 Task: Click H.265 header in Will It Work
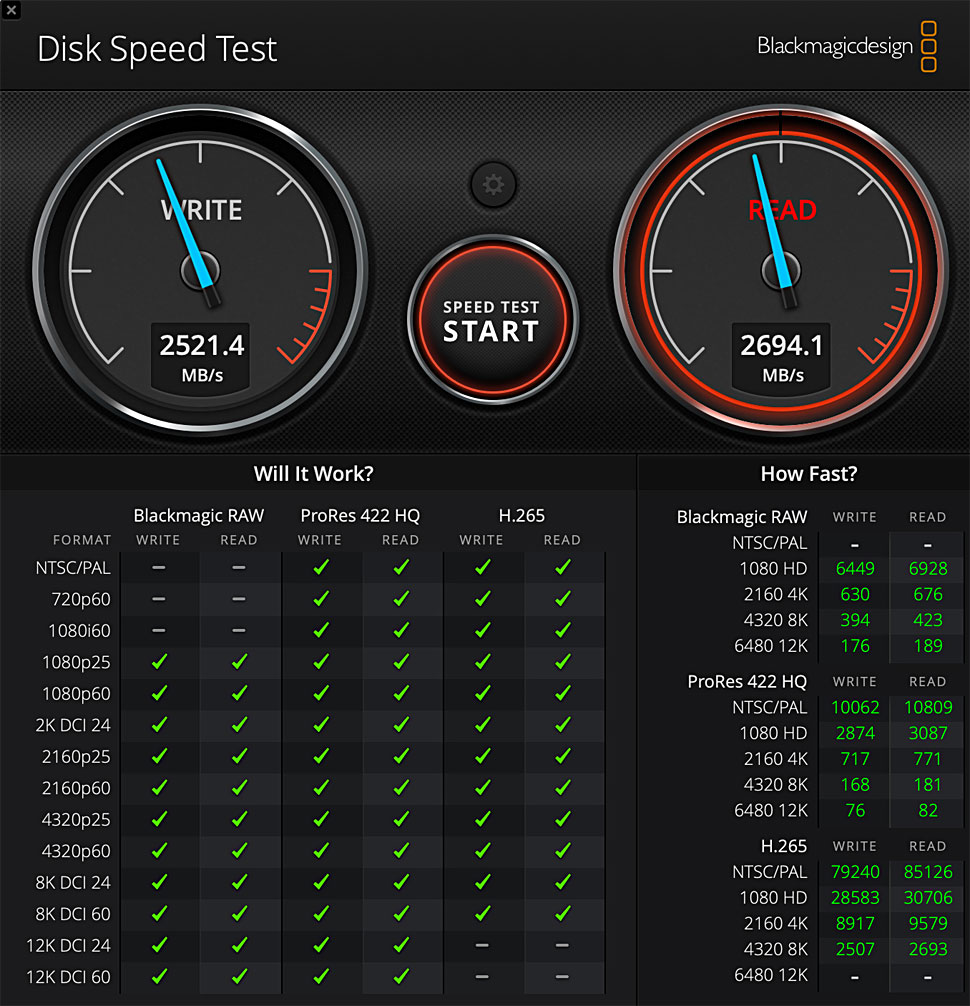point(522,515)
